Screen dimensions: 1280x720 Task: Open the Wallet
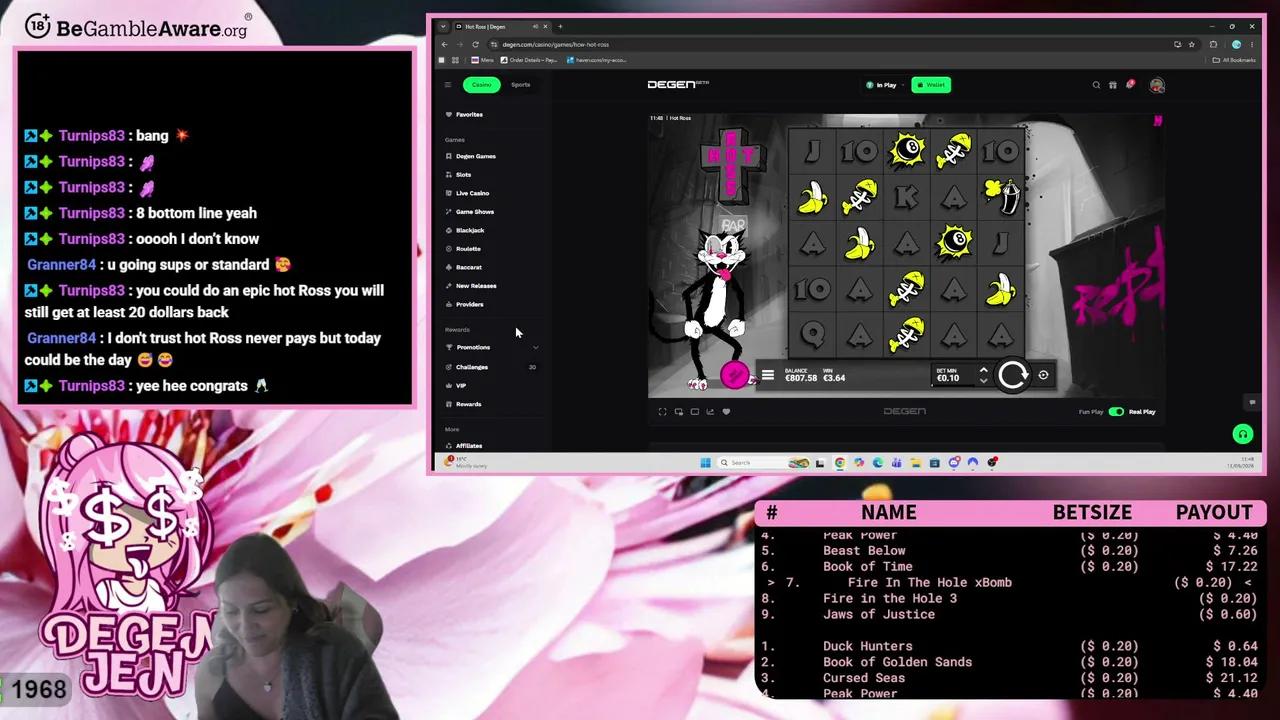(x=931, y=85)
